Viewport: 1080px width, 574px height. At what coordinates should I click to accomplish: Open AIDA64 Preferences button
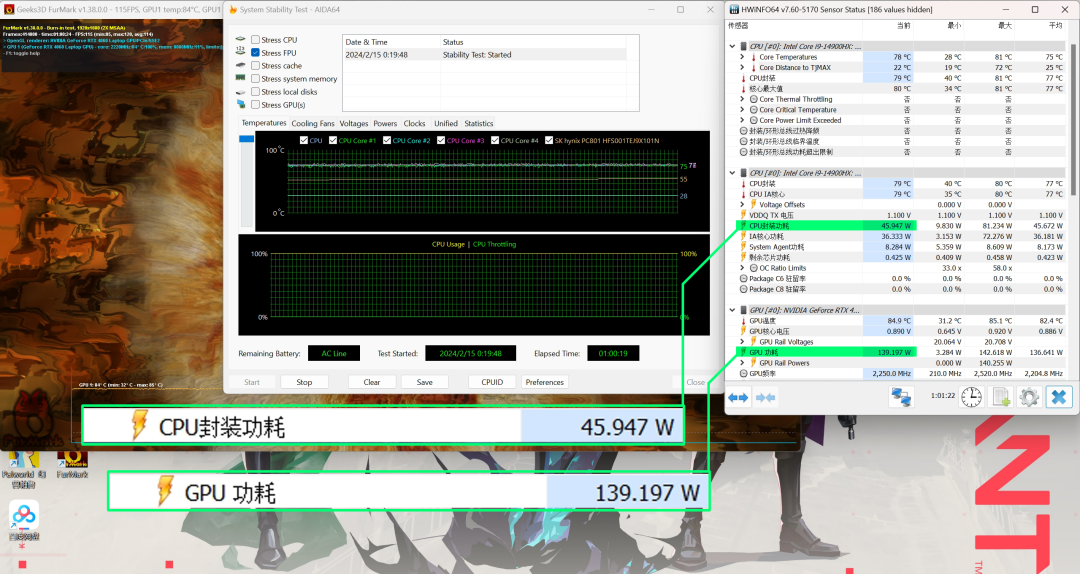pos(544,382)
